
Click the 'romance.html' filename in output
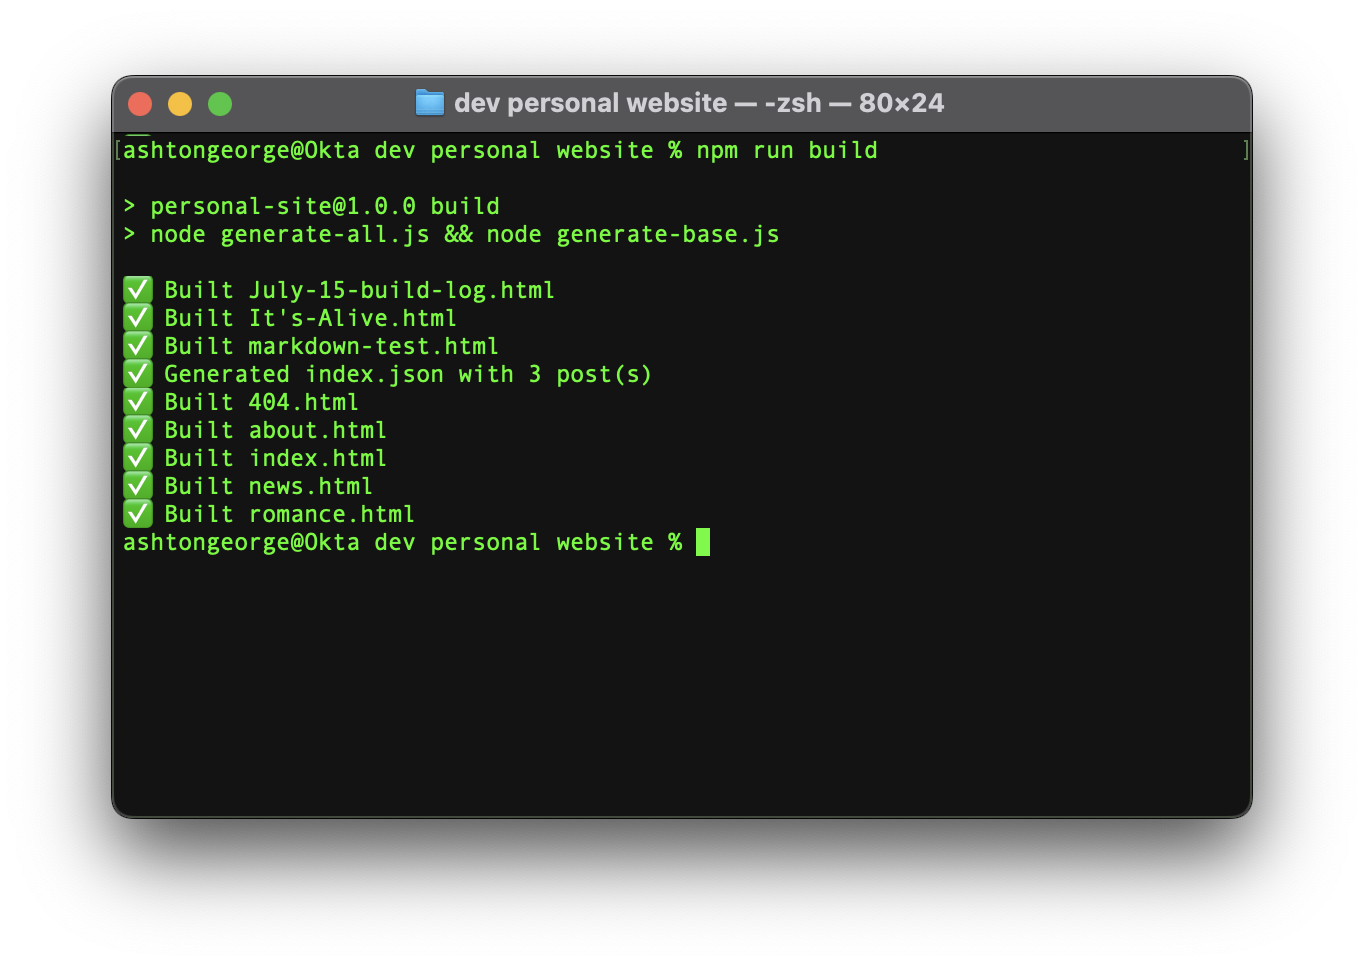point(331,514)
